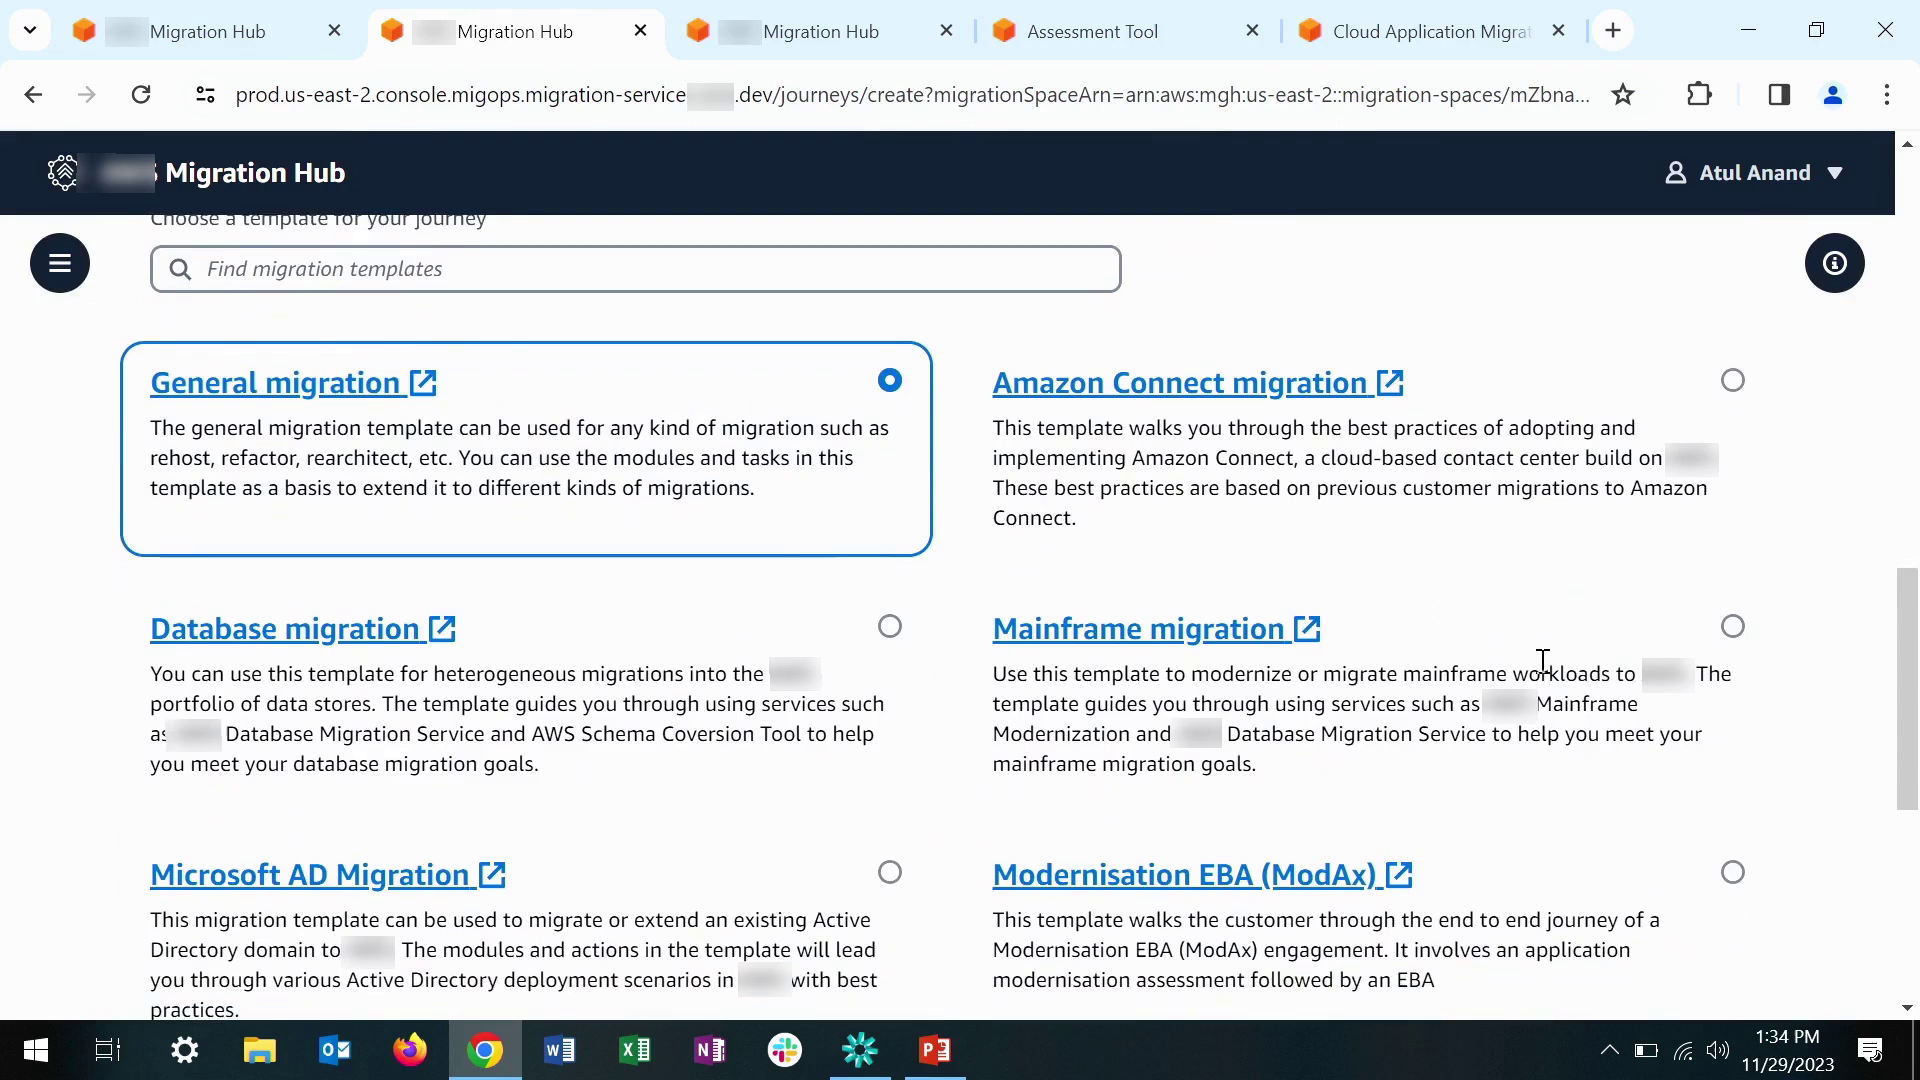Open the tab search dropdown arrow
This screenshot has width=1920, height=1080.
point(30,30)
